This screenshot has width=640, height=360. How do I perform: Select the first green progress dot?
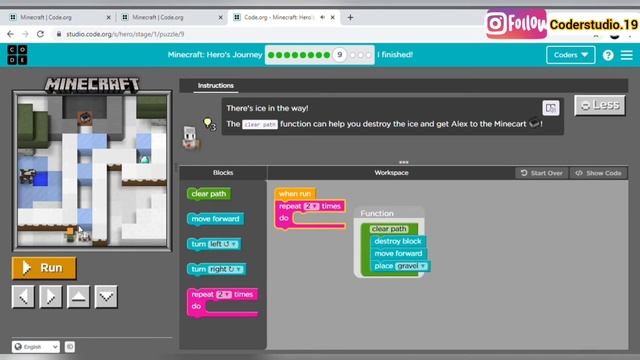click(x=271, y=55)
